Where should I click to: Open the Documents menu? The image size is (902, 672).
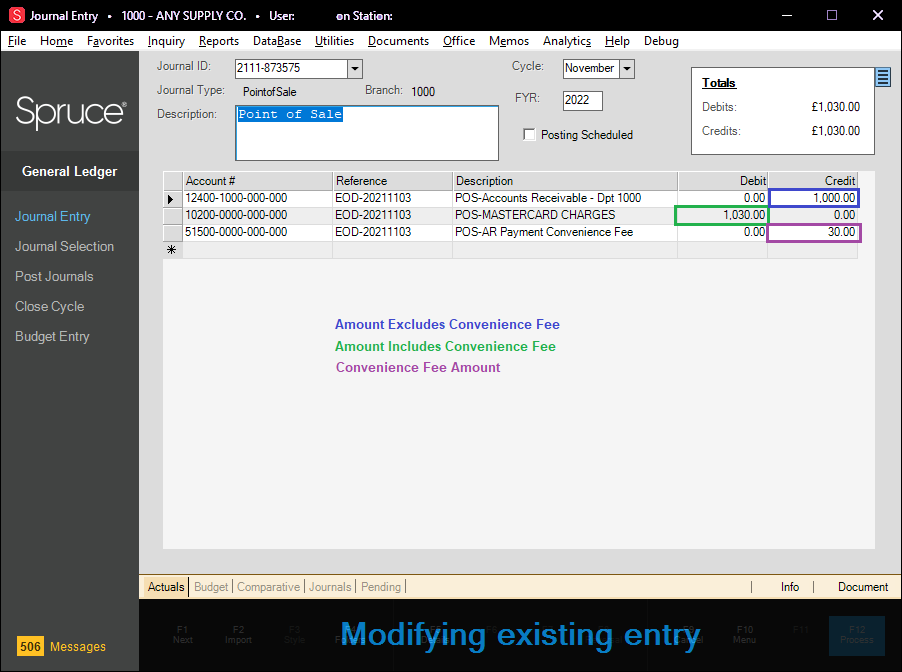coord(398,41)
